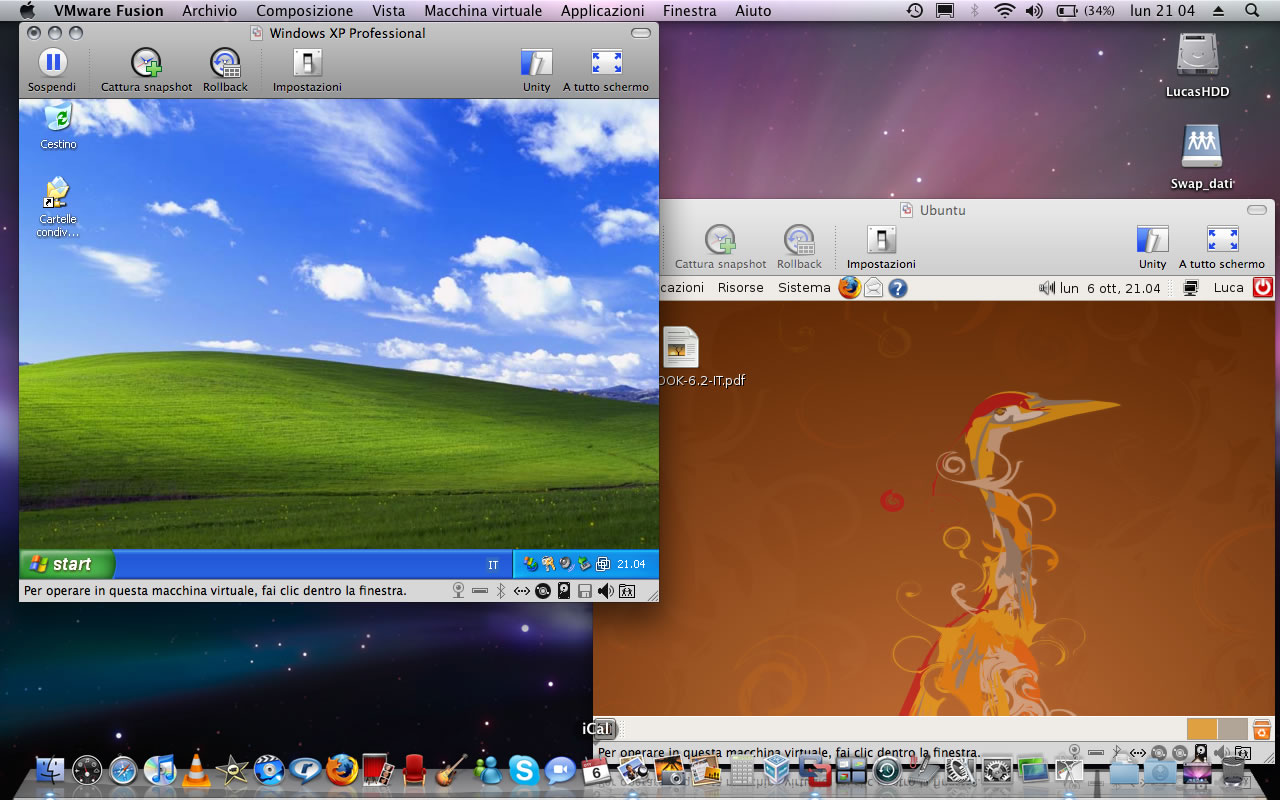The height and width of the screenshot is (800, 1280).
Task: Click Rollback in the Ubuntu window
Action: coord(799,247)
